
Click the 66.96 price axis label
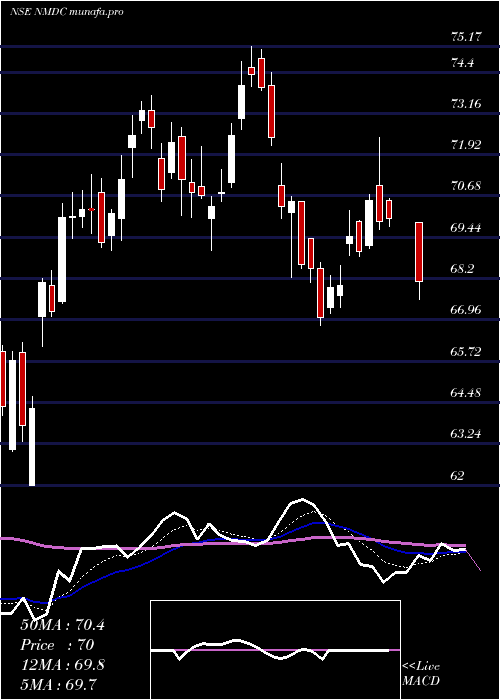point(466,310)
